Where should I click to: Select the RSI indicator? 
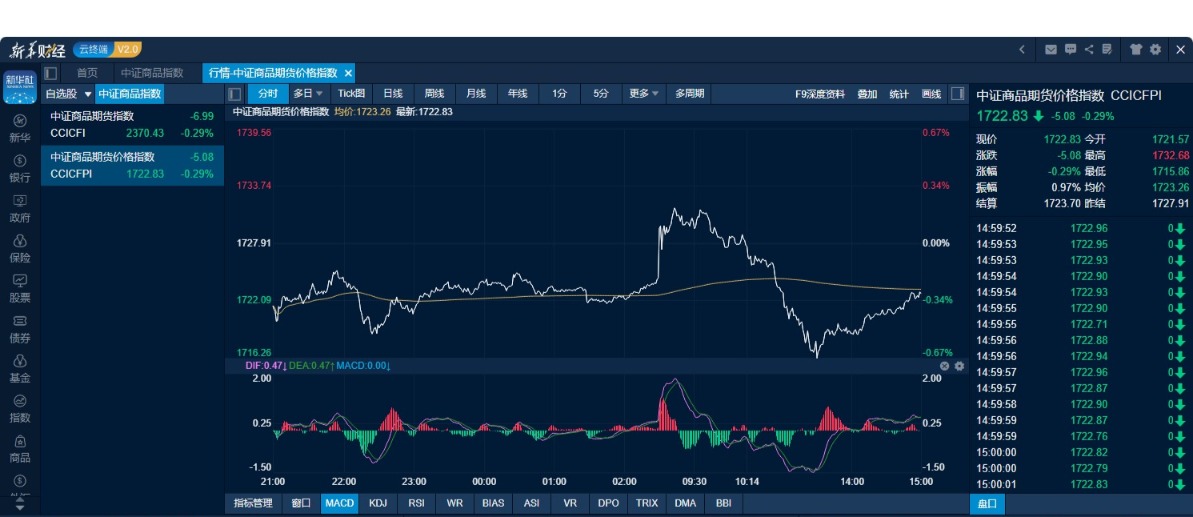pos(416,503)
